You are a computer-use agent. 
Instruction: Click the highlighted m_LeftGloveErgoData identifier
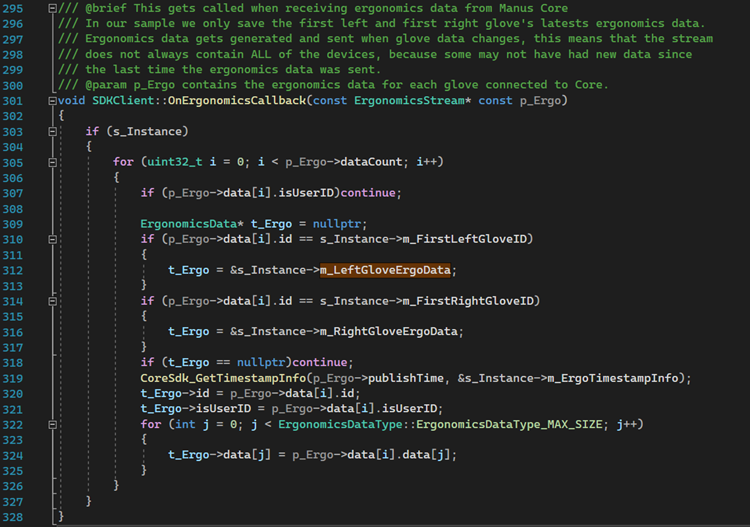point(385,270)
